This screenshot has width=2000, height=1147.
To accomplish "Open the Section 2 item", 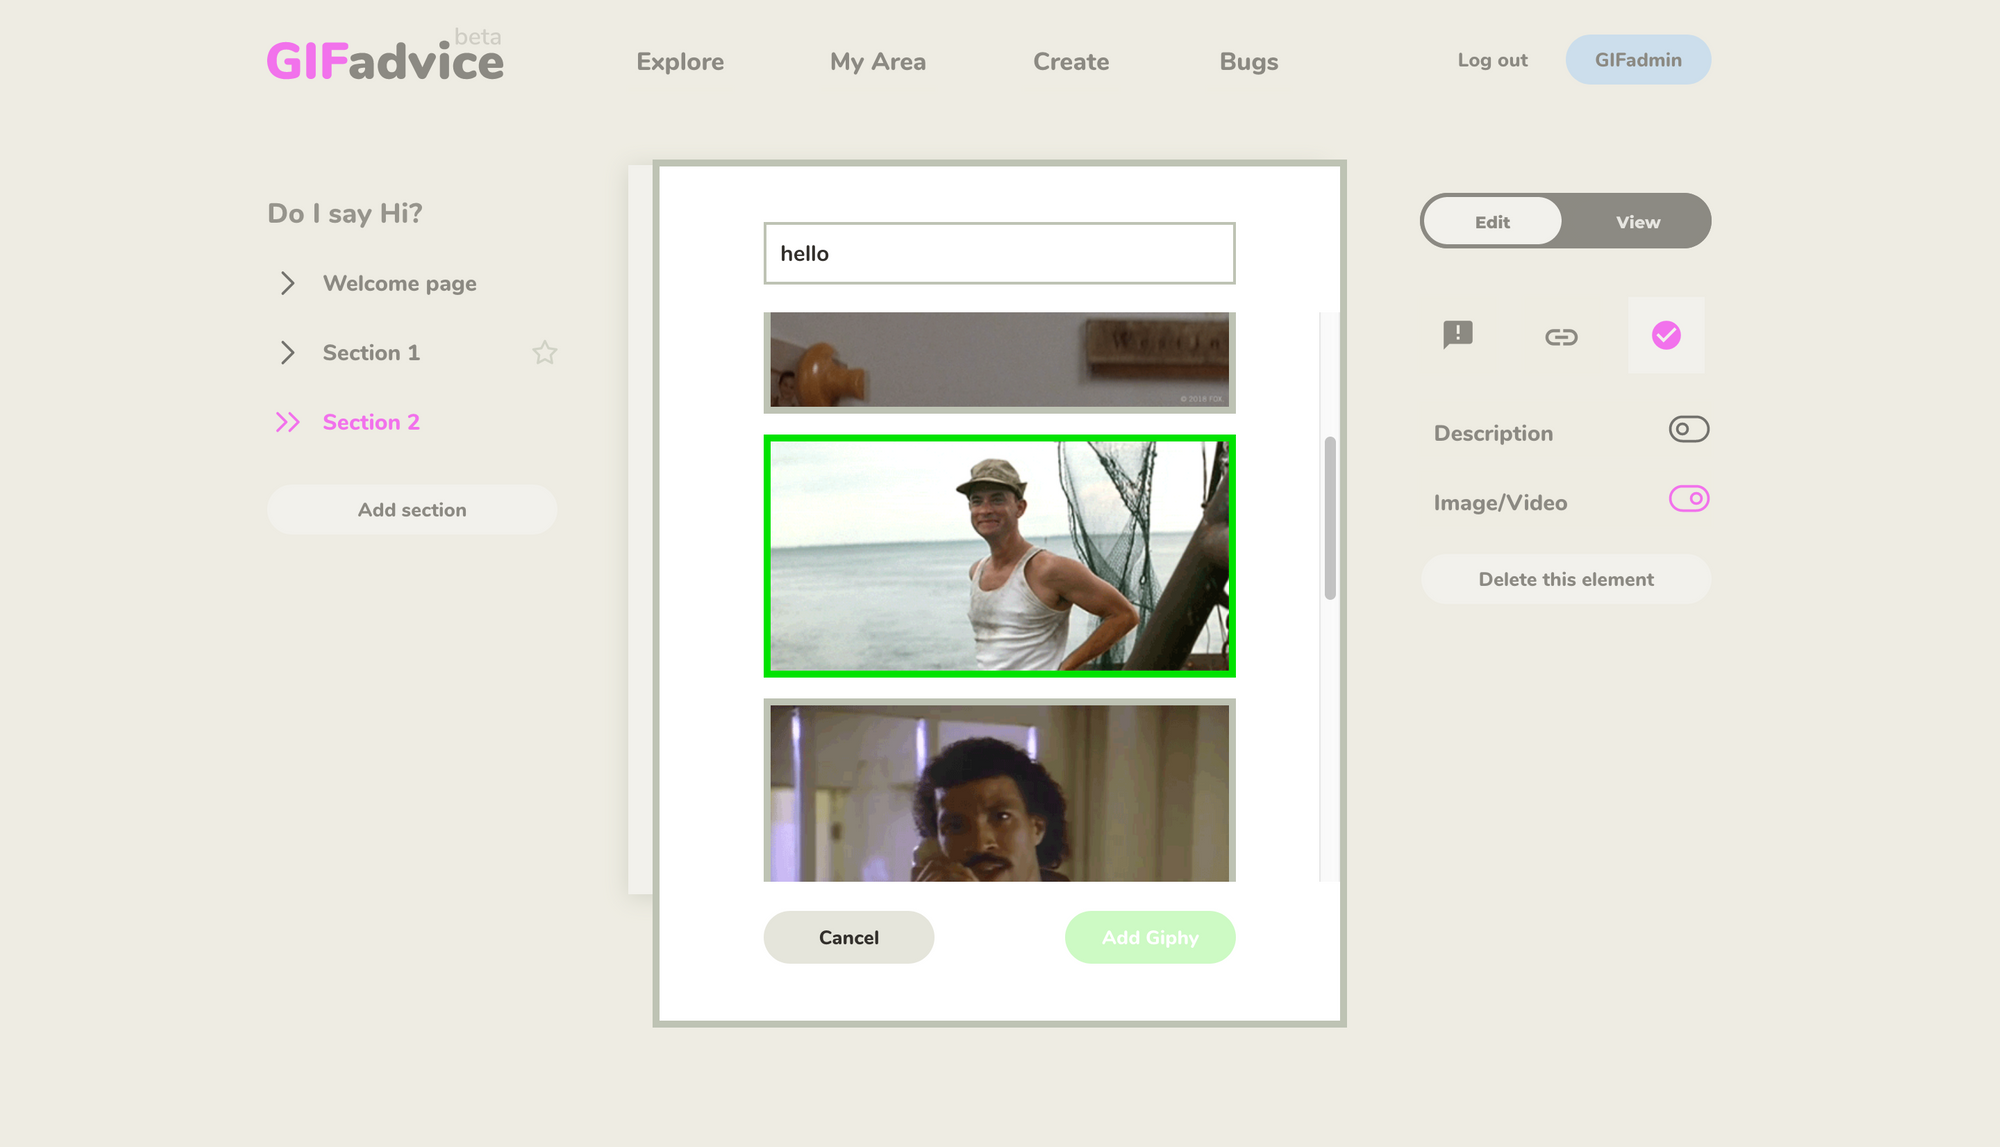I will (x=371, y=422).
